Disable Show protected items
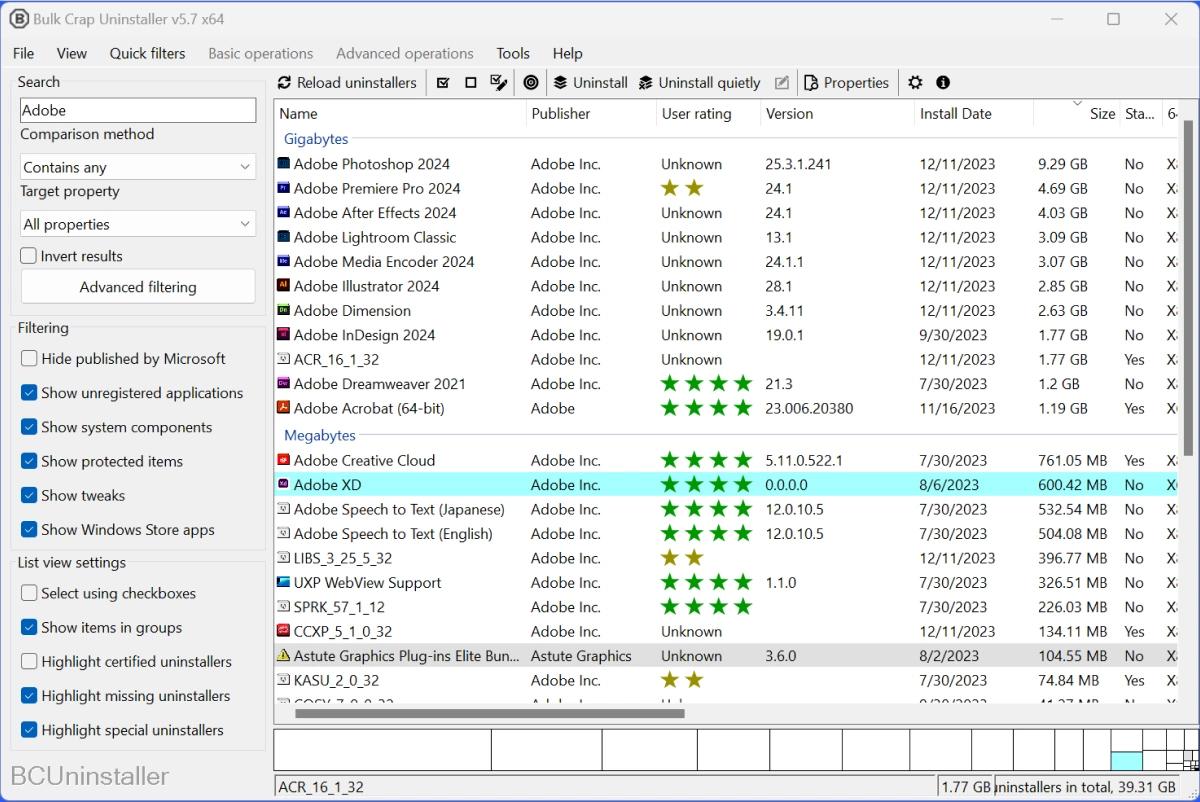The image size is (1200, 802). coord(29,462)
